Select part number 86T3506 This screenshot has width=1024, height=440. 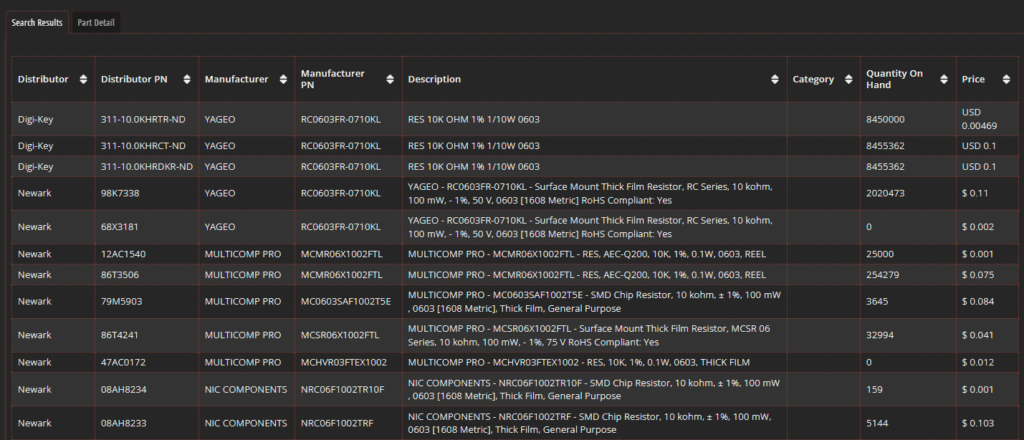[120, 275]
